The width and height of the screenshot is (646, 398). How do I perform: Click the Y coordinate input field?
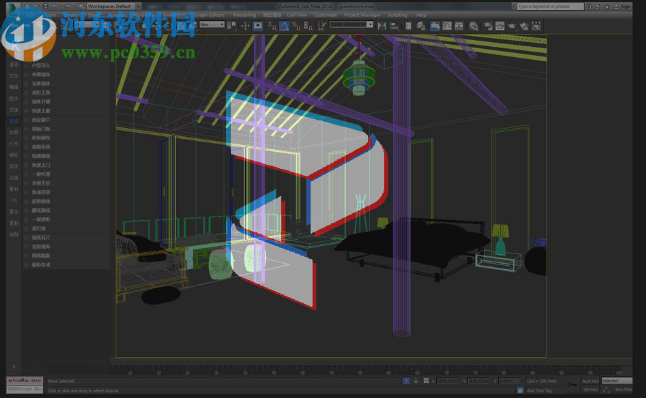478,381
